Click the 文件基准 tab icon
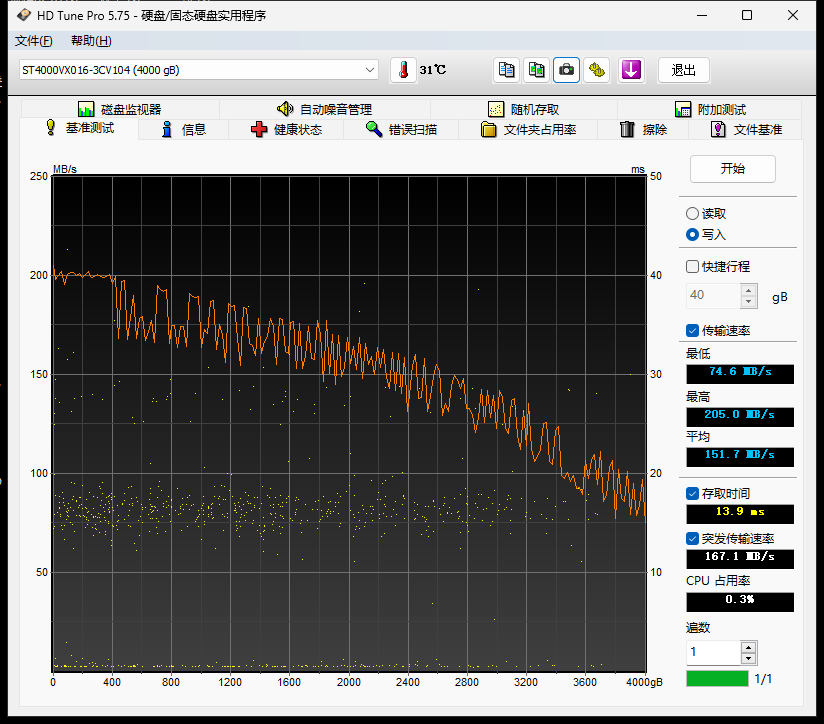Screen dimensions: 824x724 point(718,129)
